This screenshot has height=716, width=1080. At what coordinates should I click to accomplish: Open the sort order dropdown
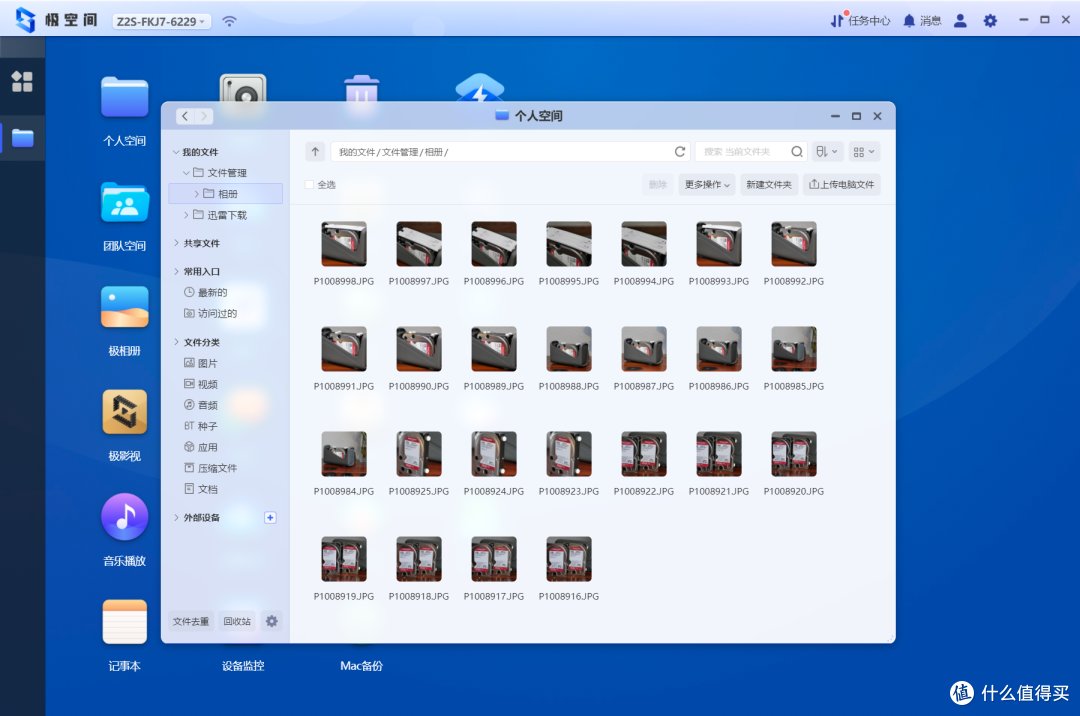click(827, 151)
